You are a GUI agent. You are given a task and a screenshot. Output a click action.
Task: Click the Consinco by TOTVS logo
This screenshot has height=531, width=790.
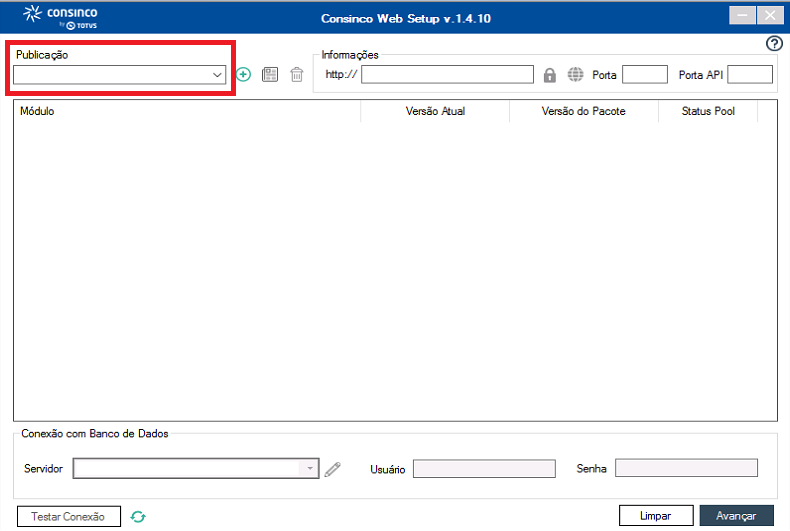coord(60,17)
